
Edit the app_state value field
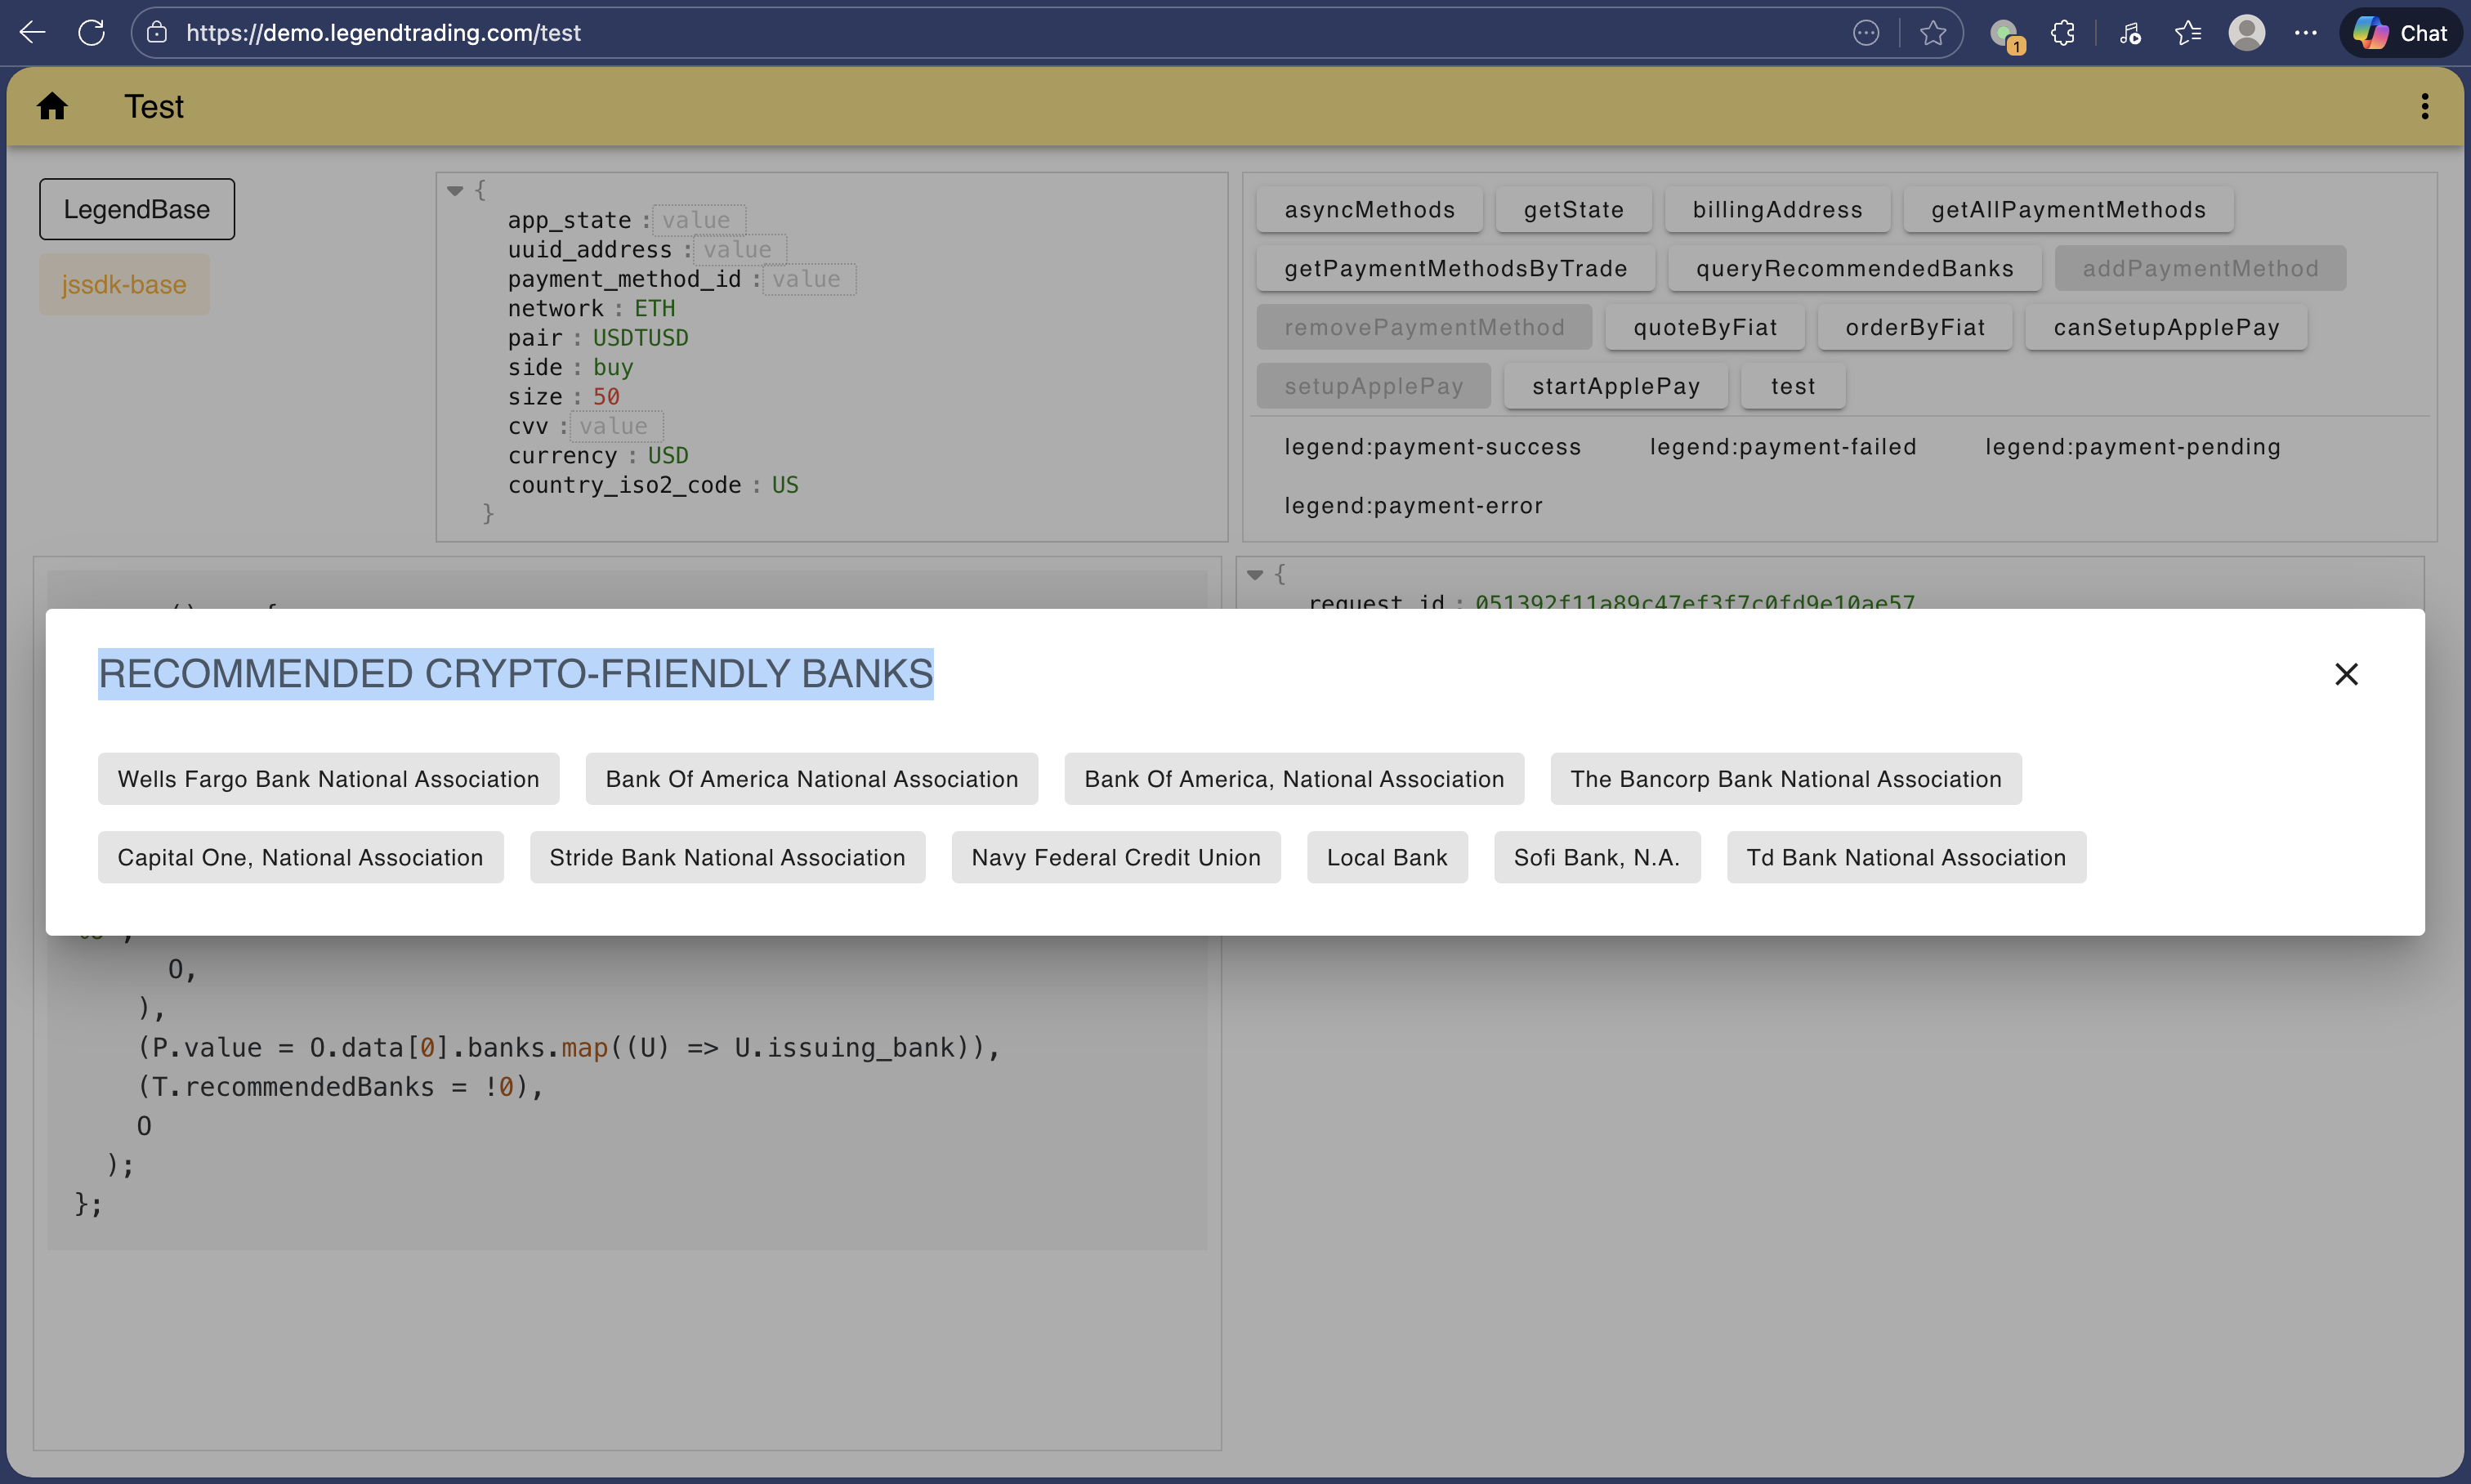click(x=699, y=220)
